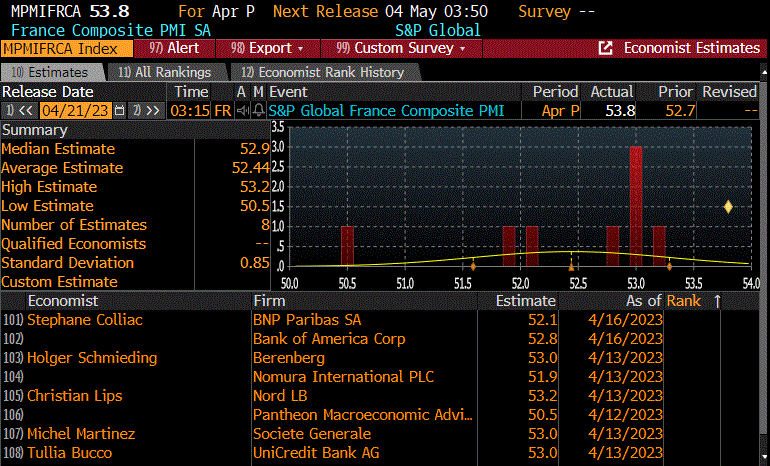The image size is (770, 466).
Task: Open Berenberg firm entry
Action: click(x=289, y=358)
